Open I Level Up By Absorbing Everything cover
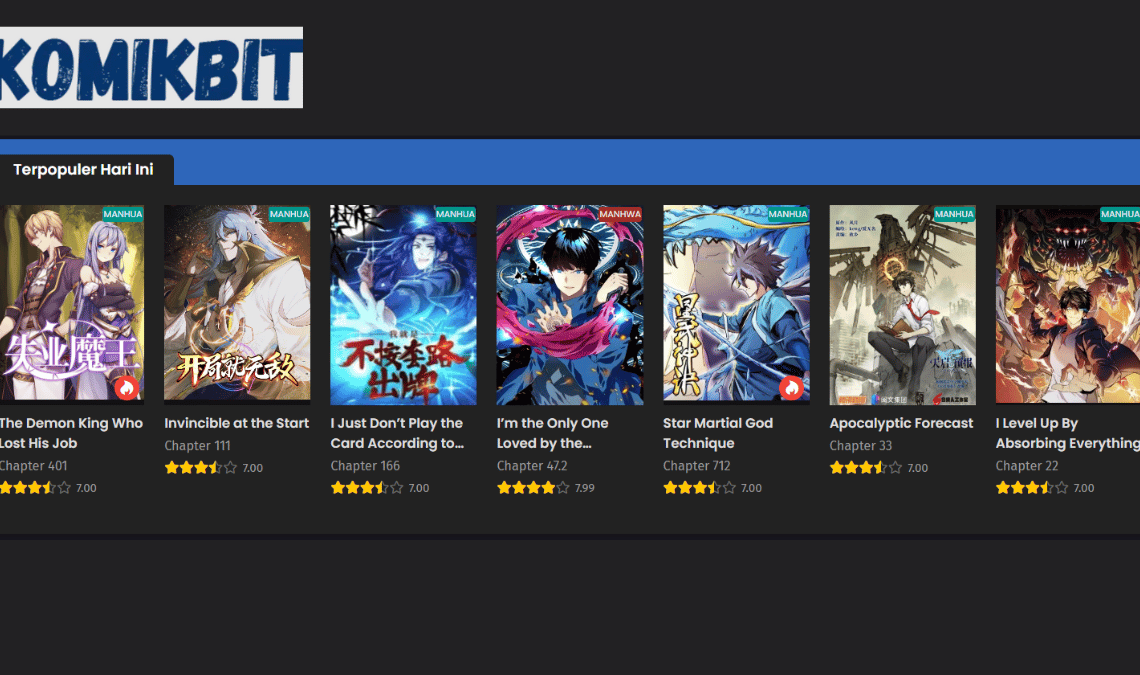Image resolution: width=1140 pixels, height=675 pixels. coord(1067,304)
